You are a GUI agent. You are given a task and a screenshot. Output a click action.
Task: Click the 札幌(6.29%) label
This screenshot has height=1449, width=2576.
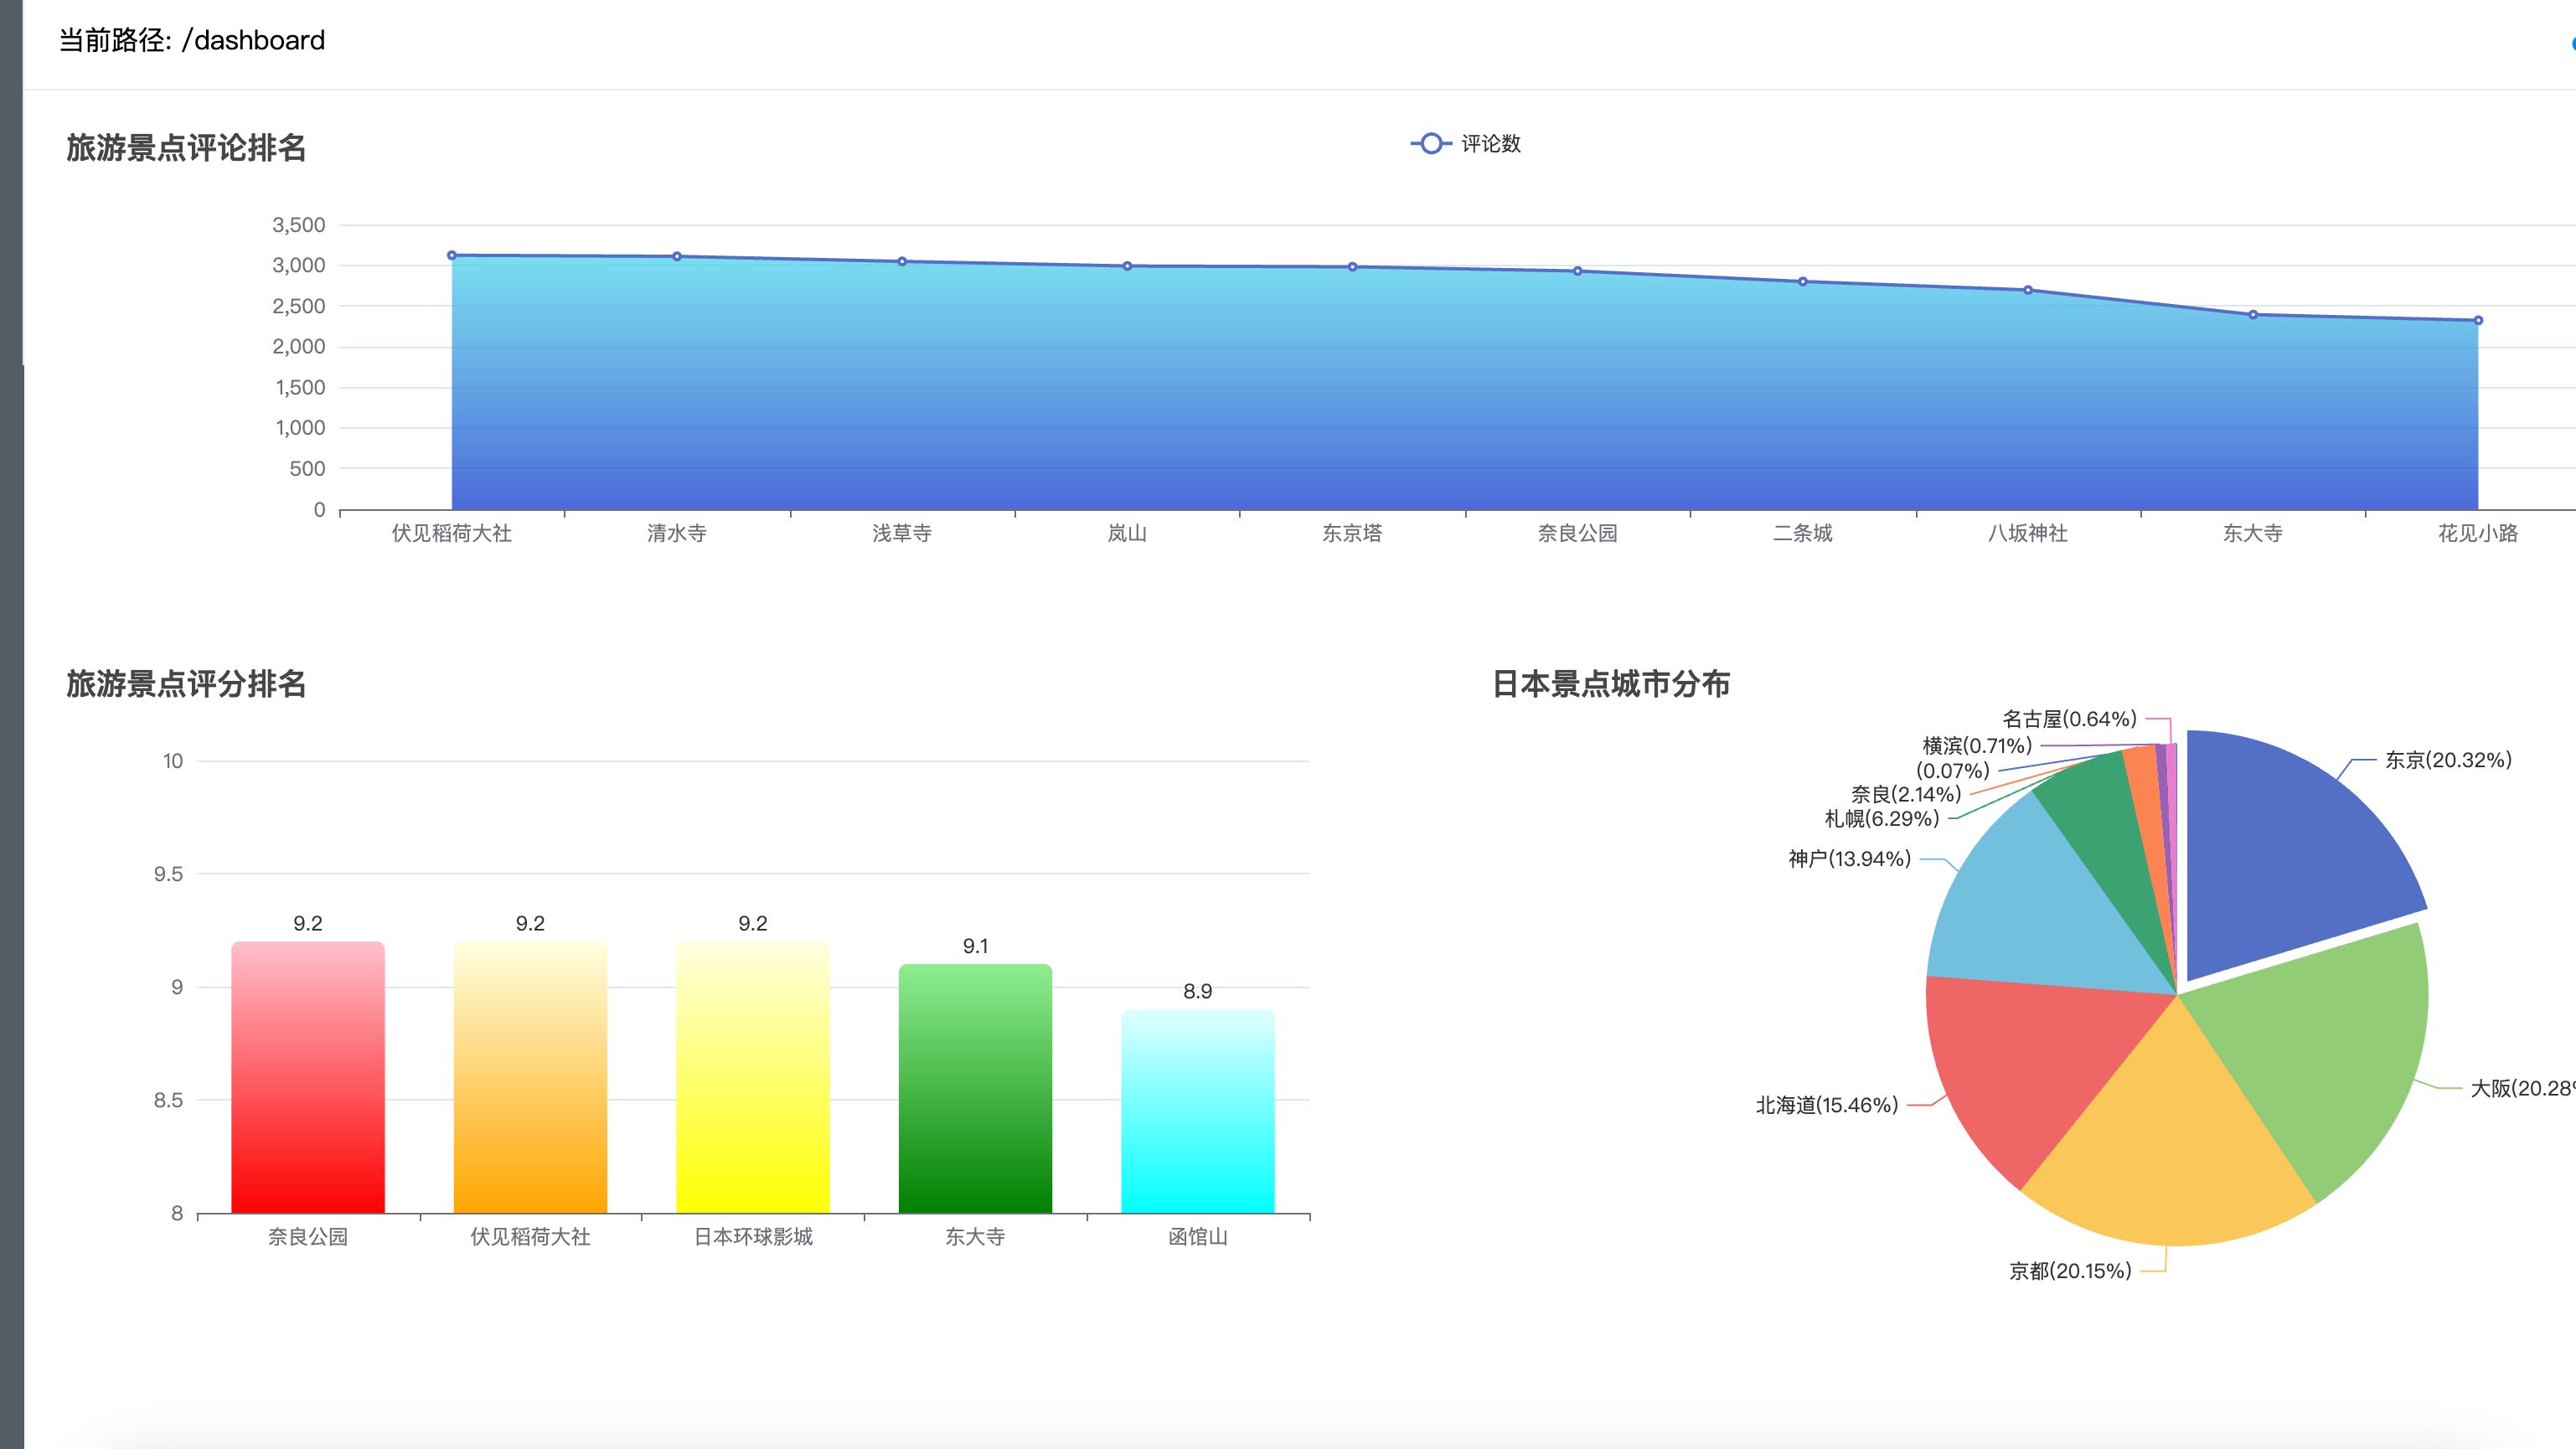click(1882, 819)
